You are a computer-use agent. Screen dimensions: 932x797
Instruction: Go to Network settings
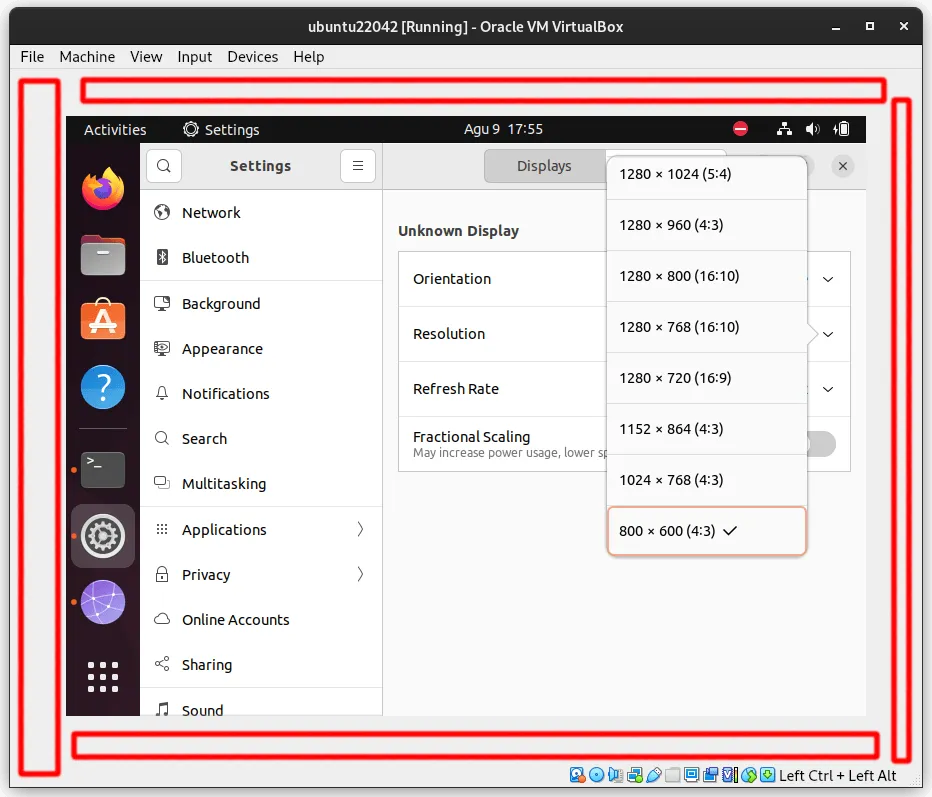(x=261, y=213)
